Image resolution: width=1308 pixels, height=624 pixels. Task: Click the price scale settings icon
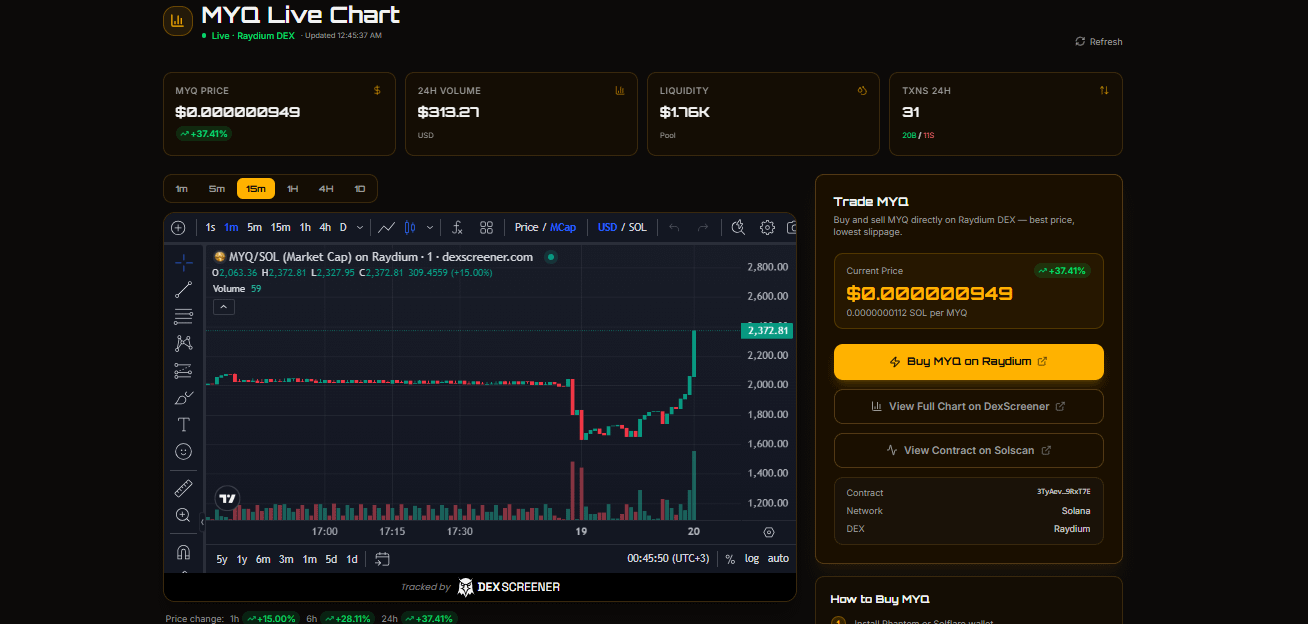(x=768, y=532)
